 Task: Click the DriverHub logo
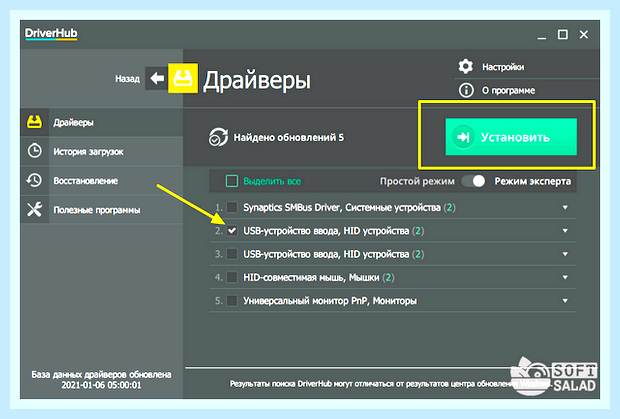point(51,34)
